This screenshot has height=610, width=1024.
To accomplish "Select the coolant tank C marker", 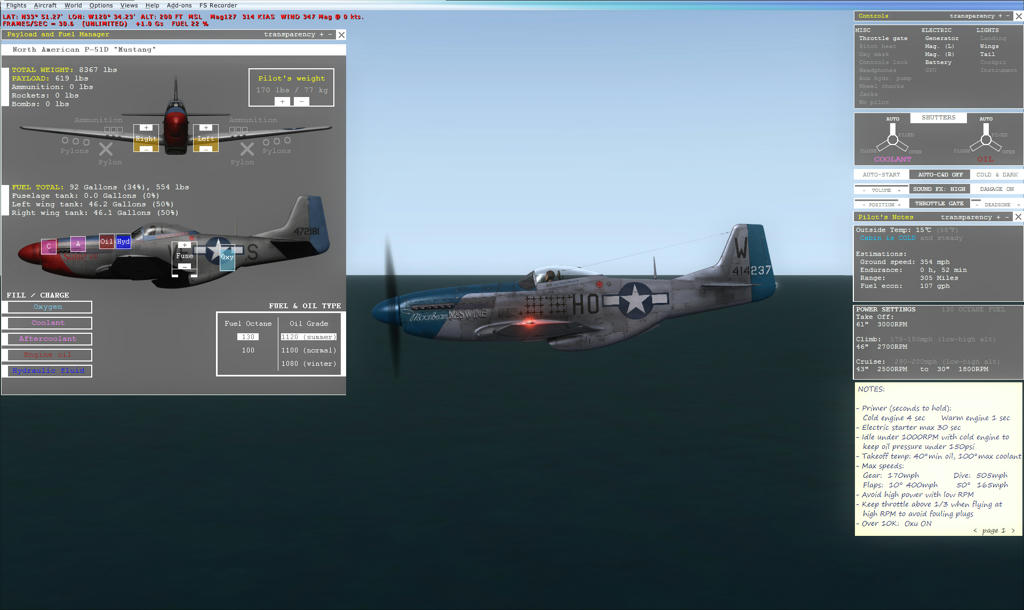I will pos(48,246).
